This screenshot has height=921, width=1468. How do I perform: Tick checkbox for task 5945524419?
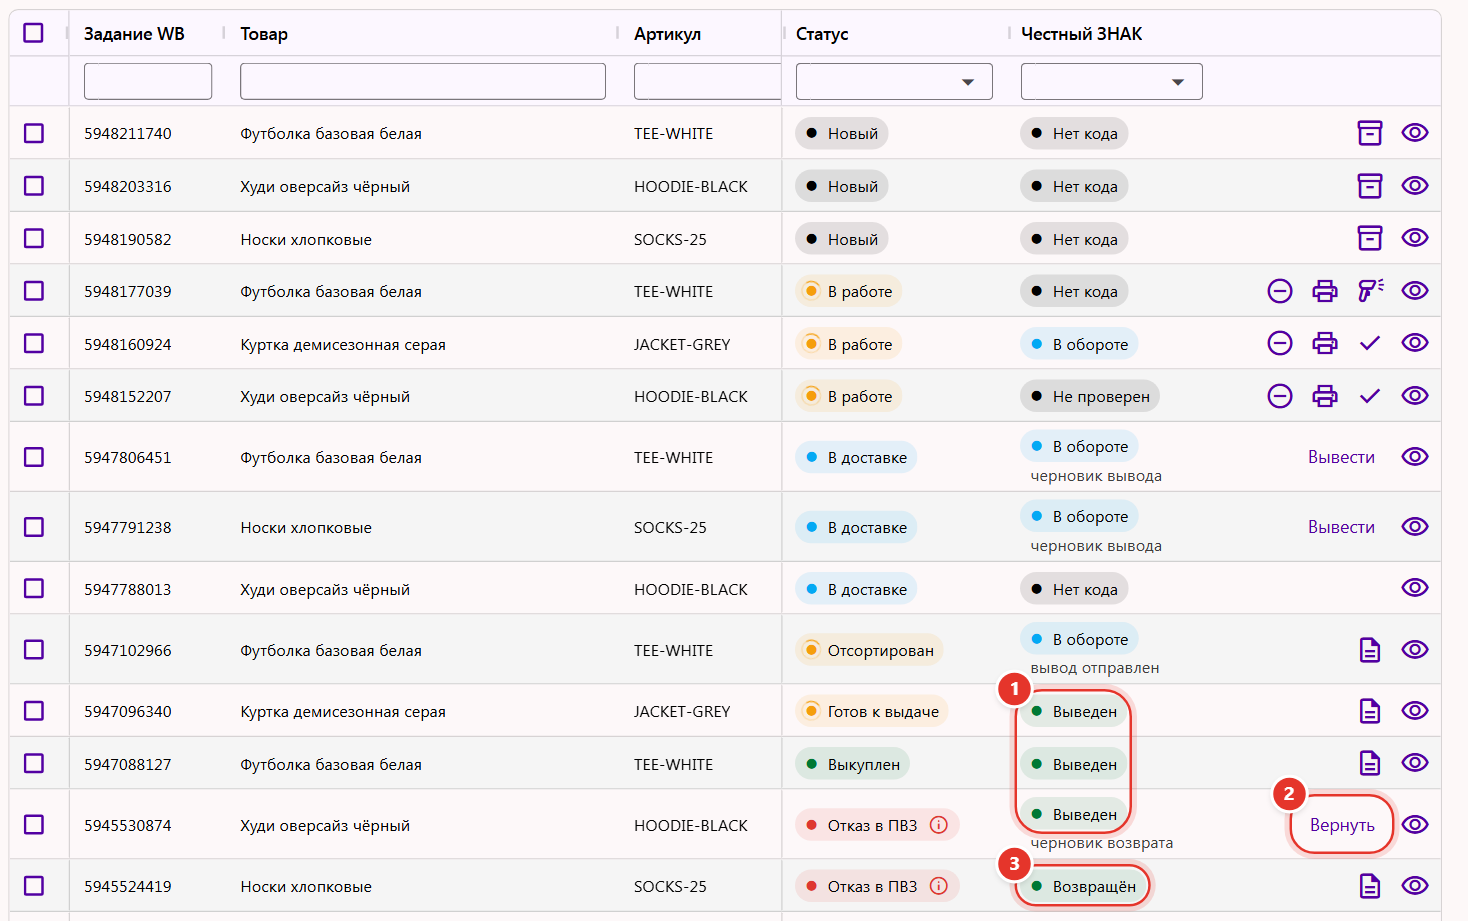[x=34, y=886]
